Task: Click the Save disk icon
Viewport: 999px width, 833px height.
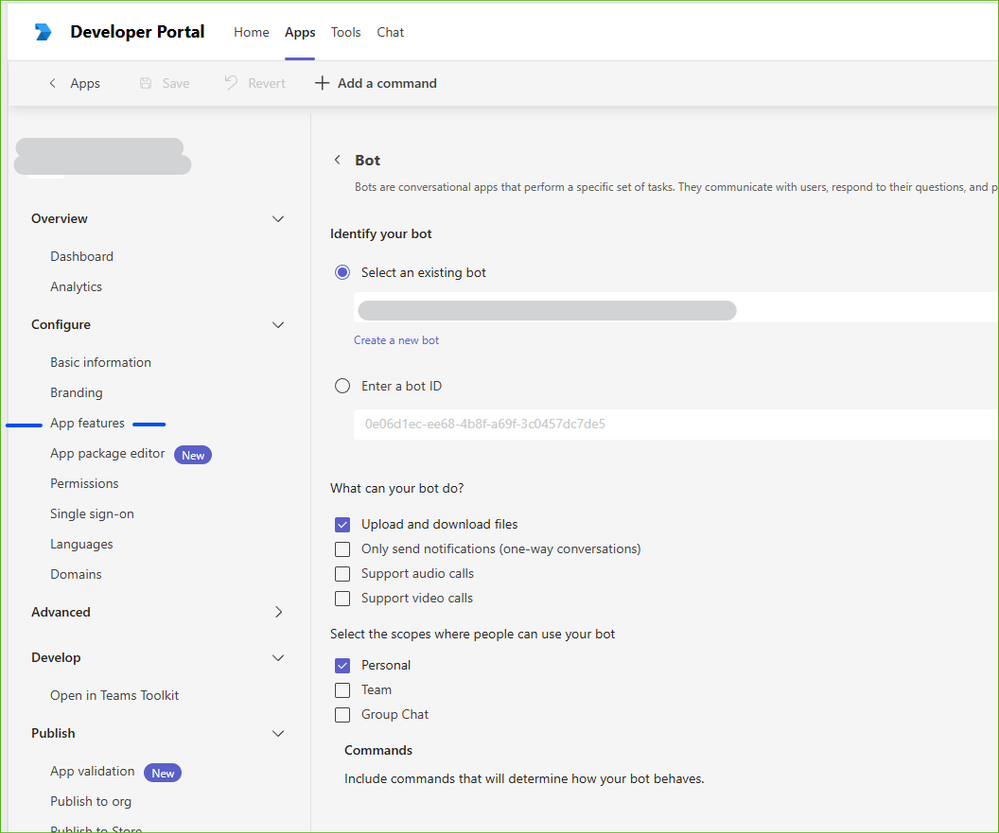Action: coord(145,83)
